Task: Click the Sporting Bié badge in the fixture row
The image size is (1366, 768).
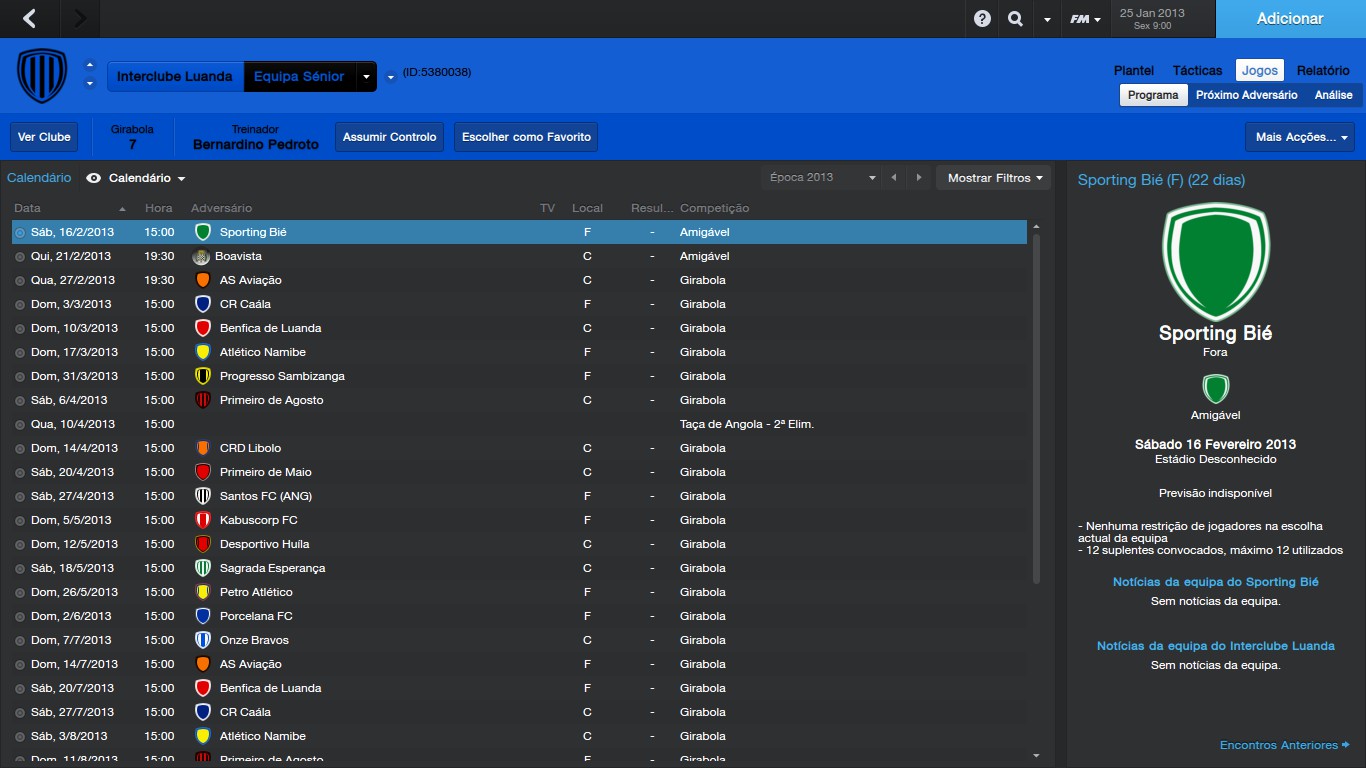Action: point(203,232)
